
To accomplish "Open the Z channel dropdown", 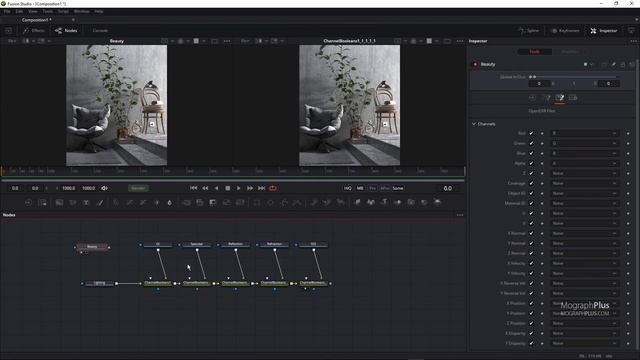I will [x=584, y=173].
